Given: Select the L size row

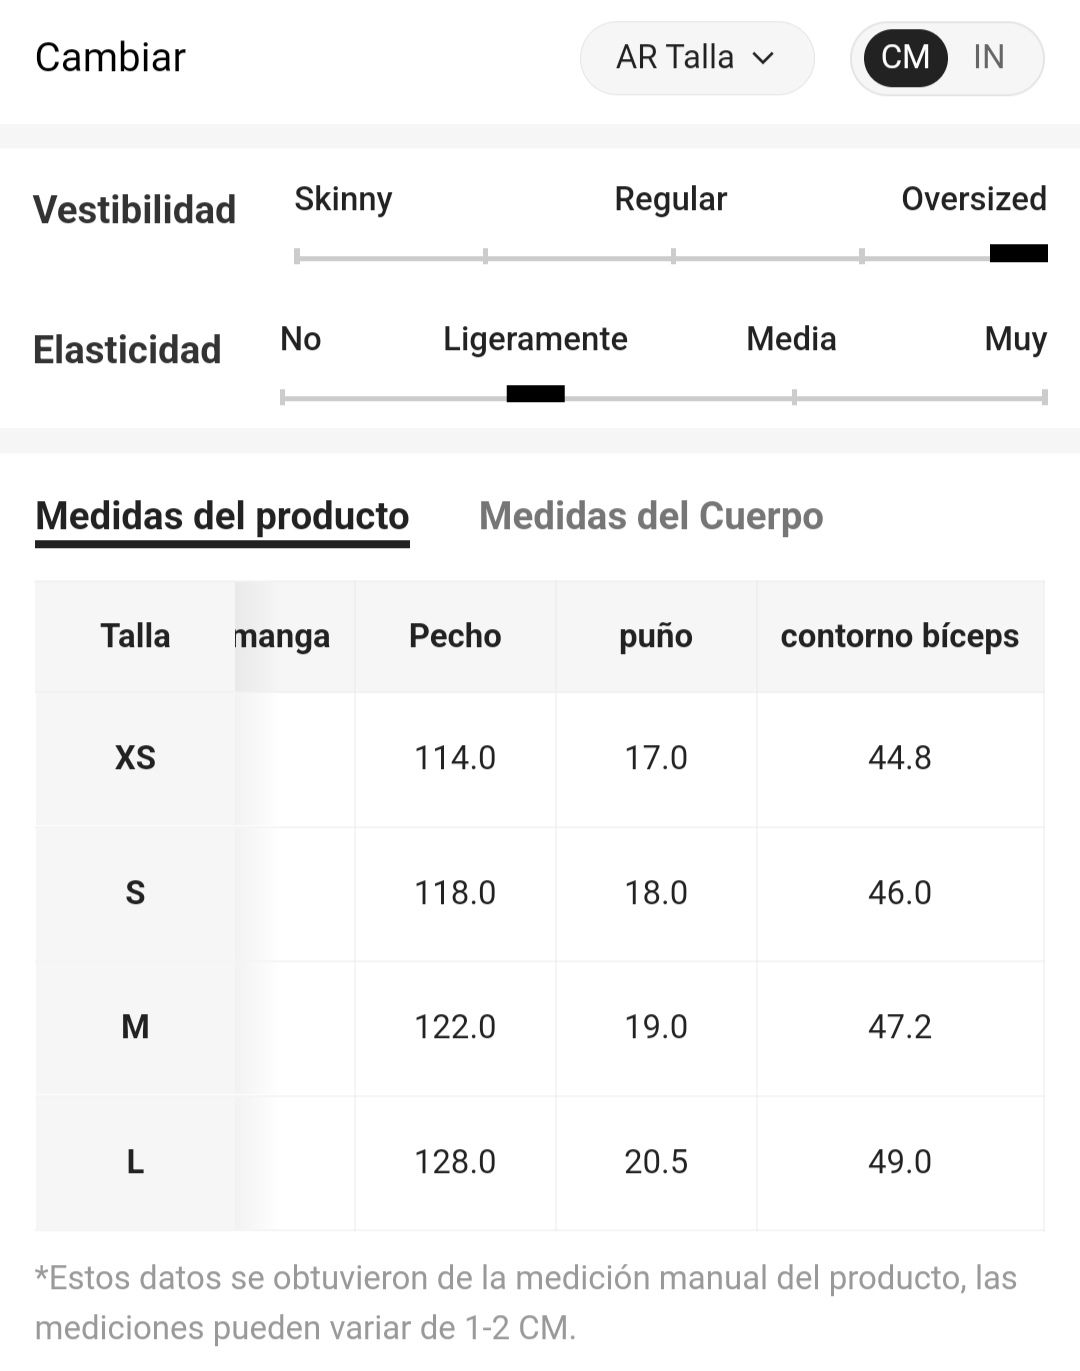Looking at the screenshot, I should click(539, 1162).
